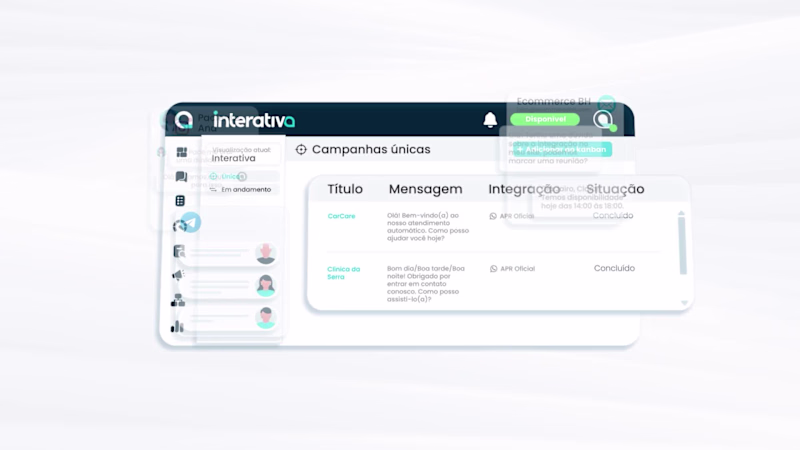
Task: Select red-haired male avatar contact card
Action: (x=230, y=253)
